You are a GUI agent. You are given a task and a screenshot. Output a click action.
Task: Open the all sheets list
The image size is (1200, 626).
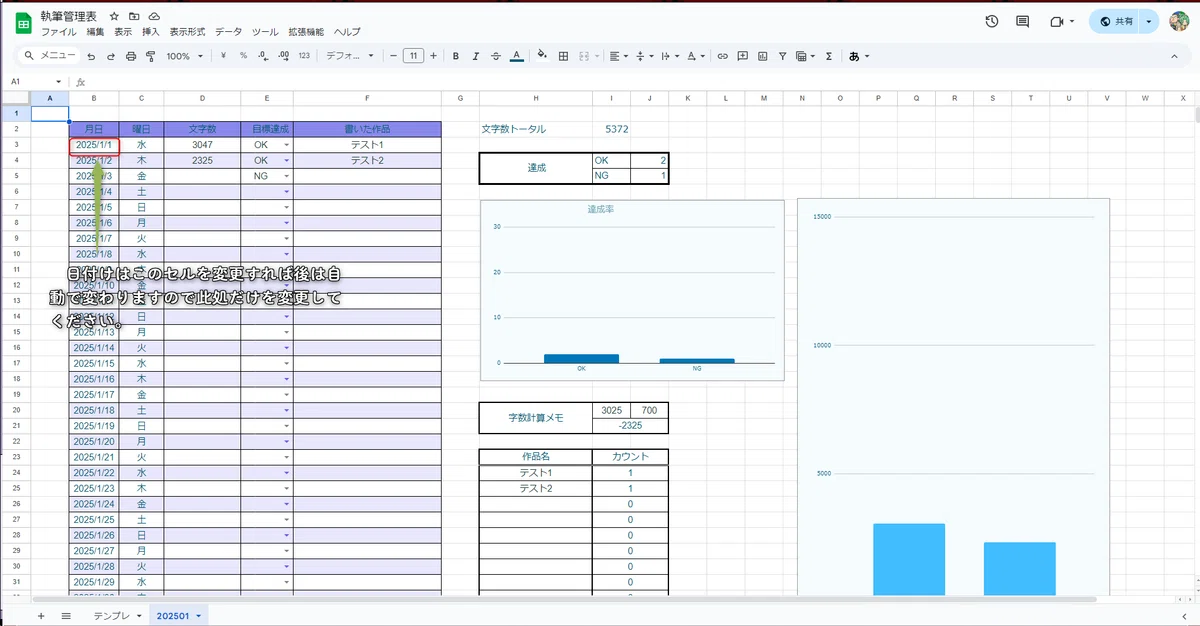(x=66, y=615)
